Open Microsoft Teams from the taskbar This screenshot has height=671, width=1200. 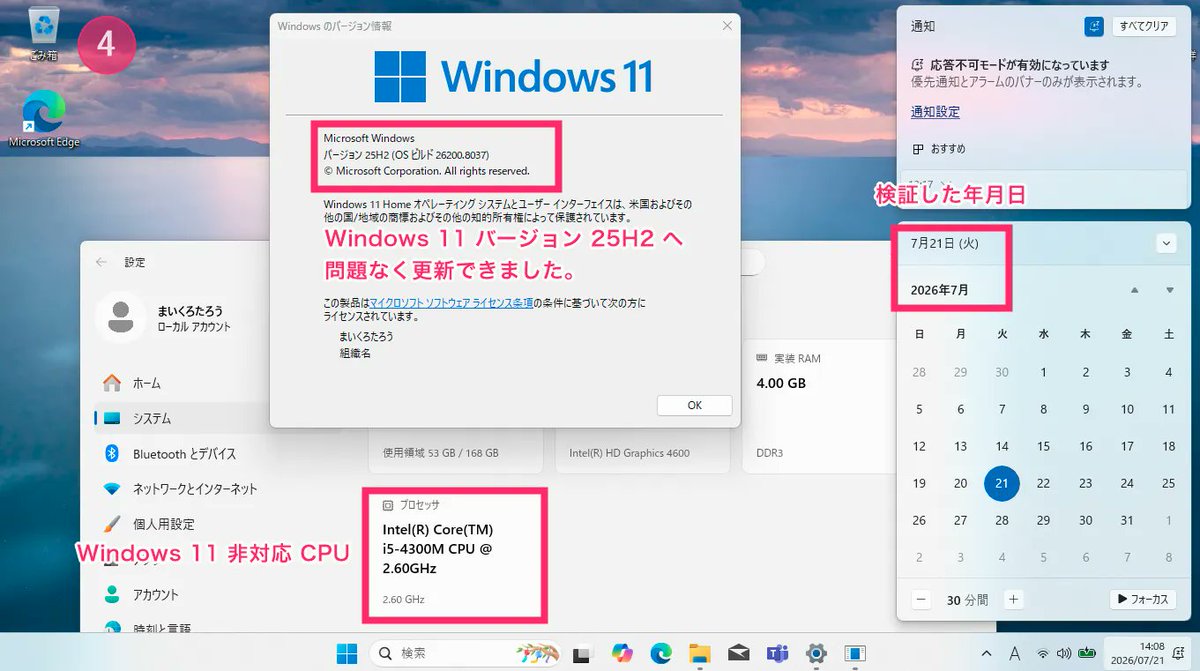point(777,653)
